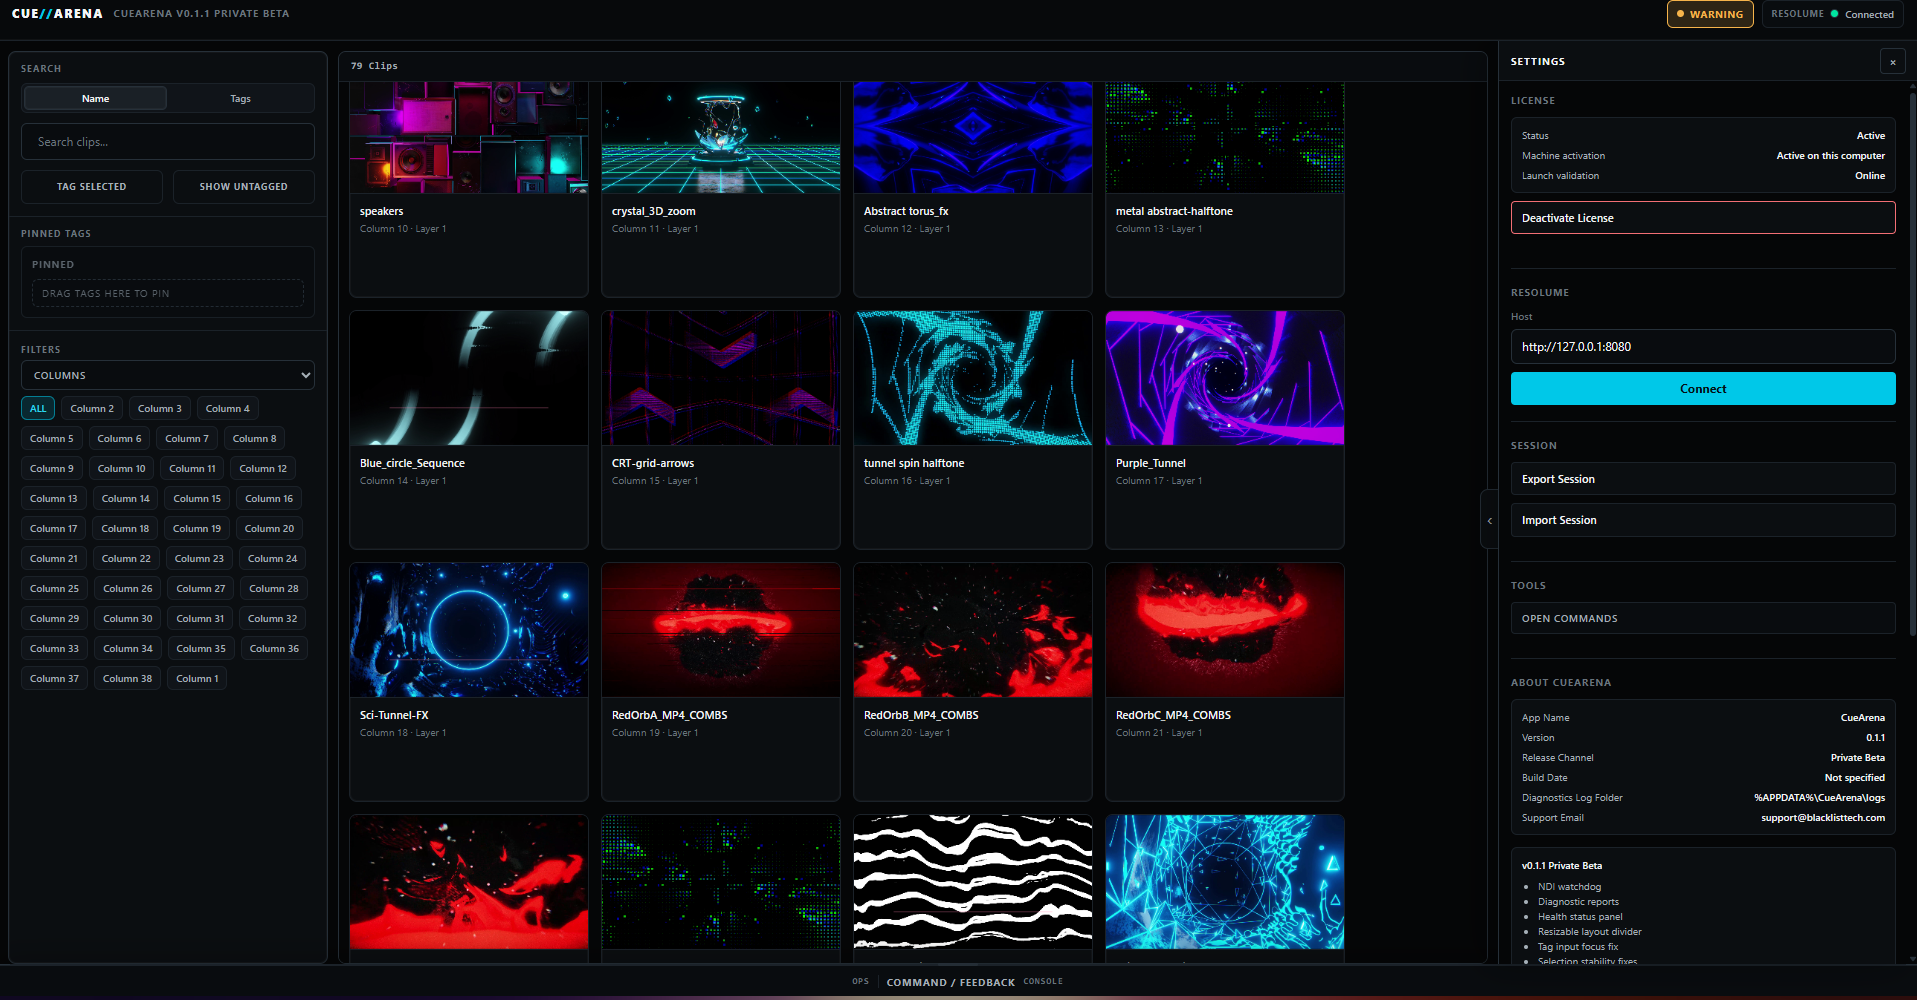Click the Show Untagged button
Screen dimensions: 1917x1000
coord(243,186)
